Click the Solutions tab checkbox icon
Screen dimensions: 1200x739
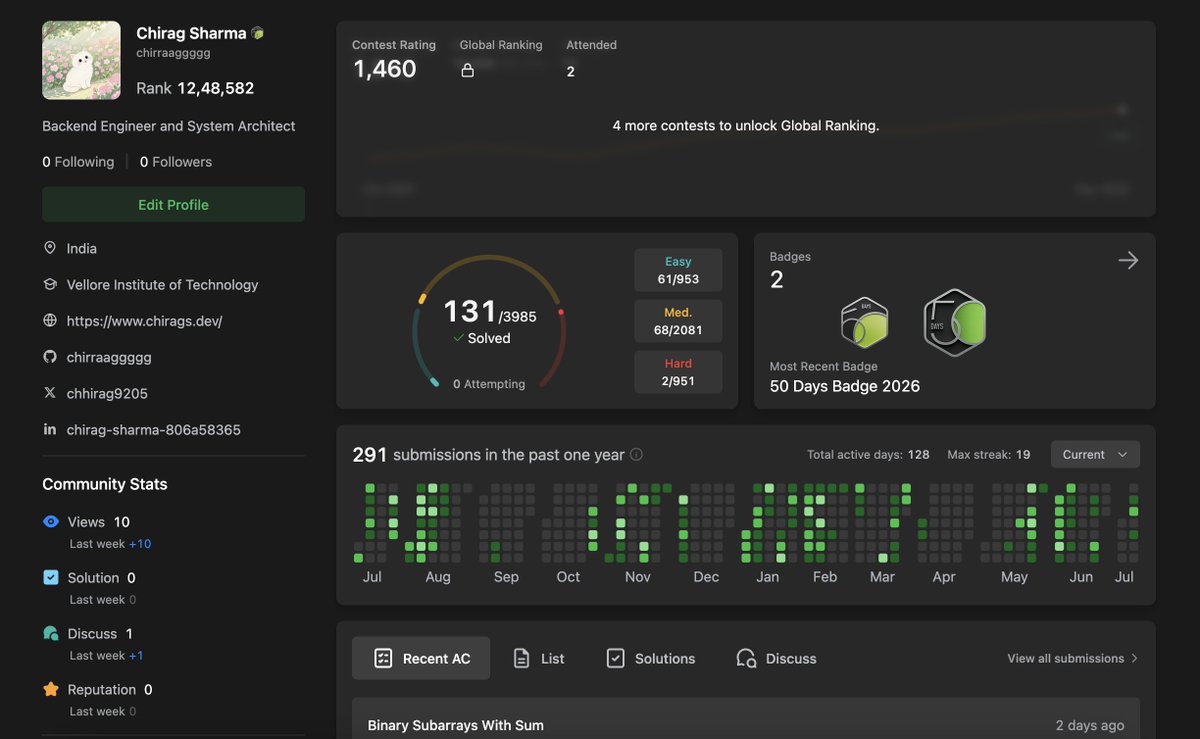point(616,658)
